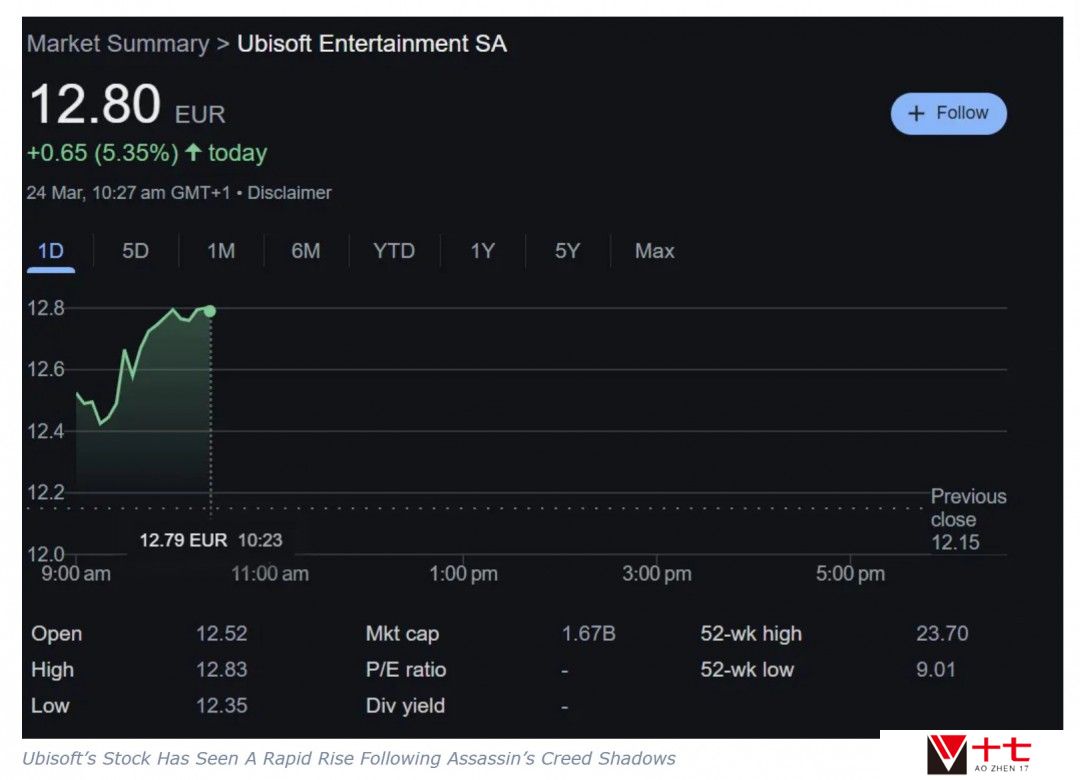
Task: Click the 12.79 EUR tooltip value
Action: coord(183,540)
